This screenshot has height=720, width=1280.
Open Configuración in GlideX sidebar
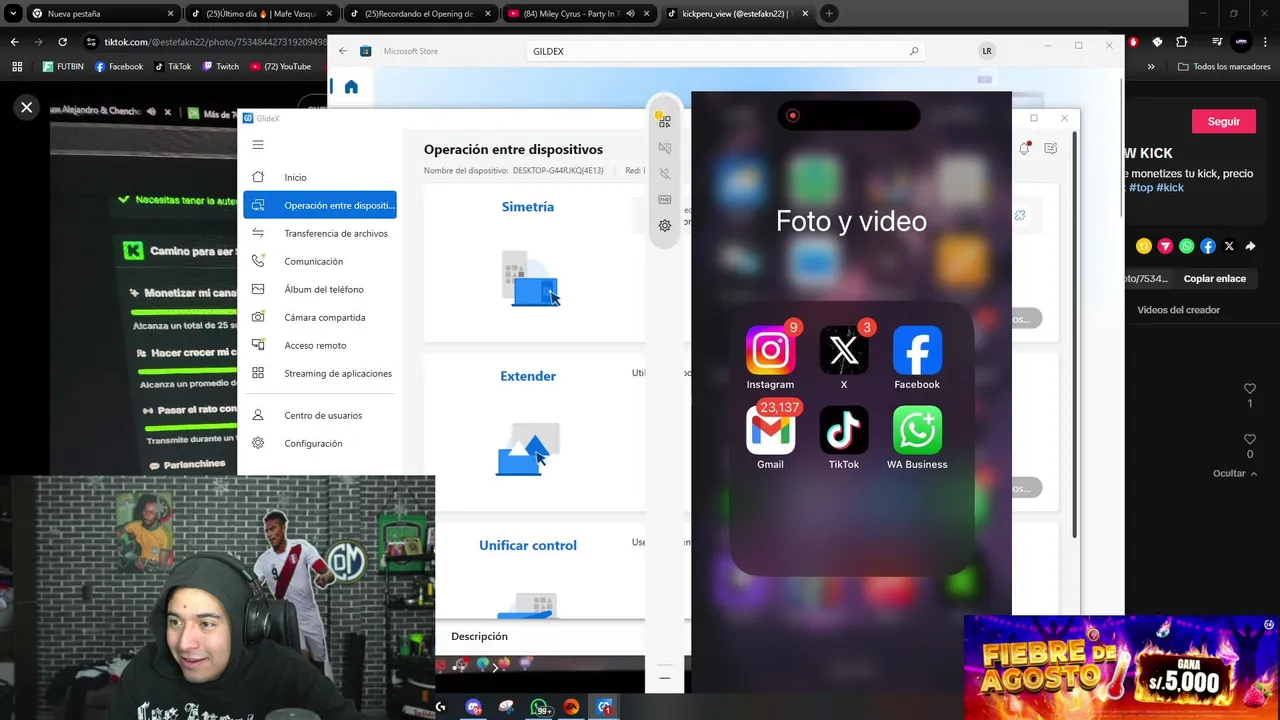click(x=320, y=443)
